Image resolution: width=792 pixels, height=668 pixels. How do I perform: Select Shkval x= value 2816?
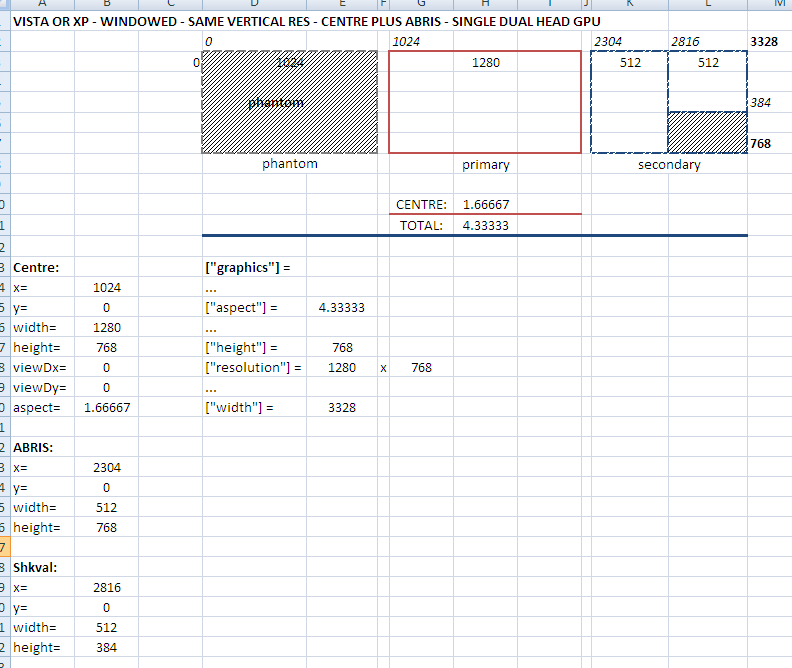click(x=107, y=587)
